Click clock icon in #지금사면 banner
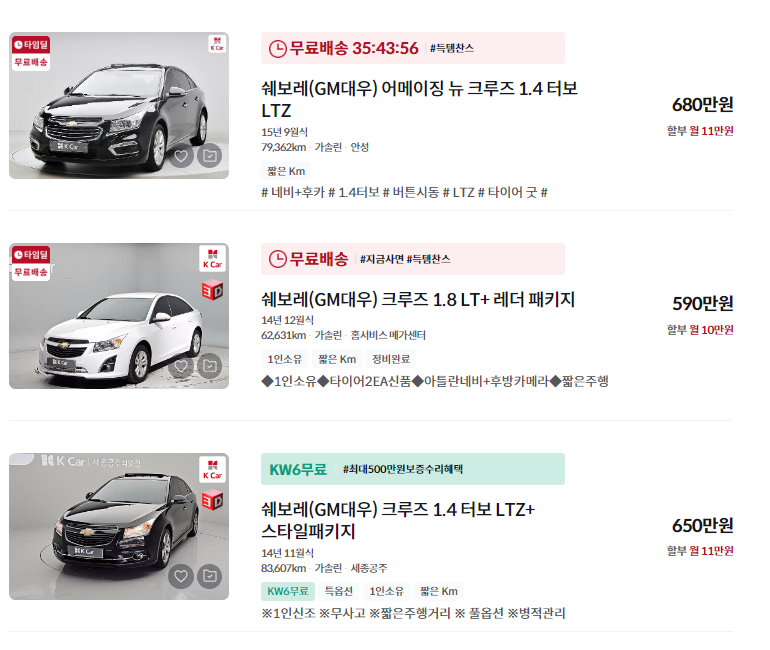This screenshot has height=650, width=770. 277,259
